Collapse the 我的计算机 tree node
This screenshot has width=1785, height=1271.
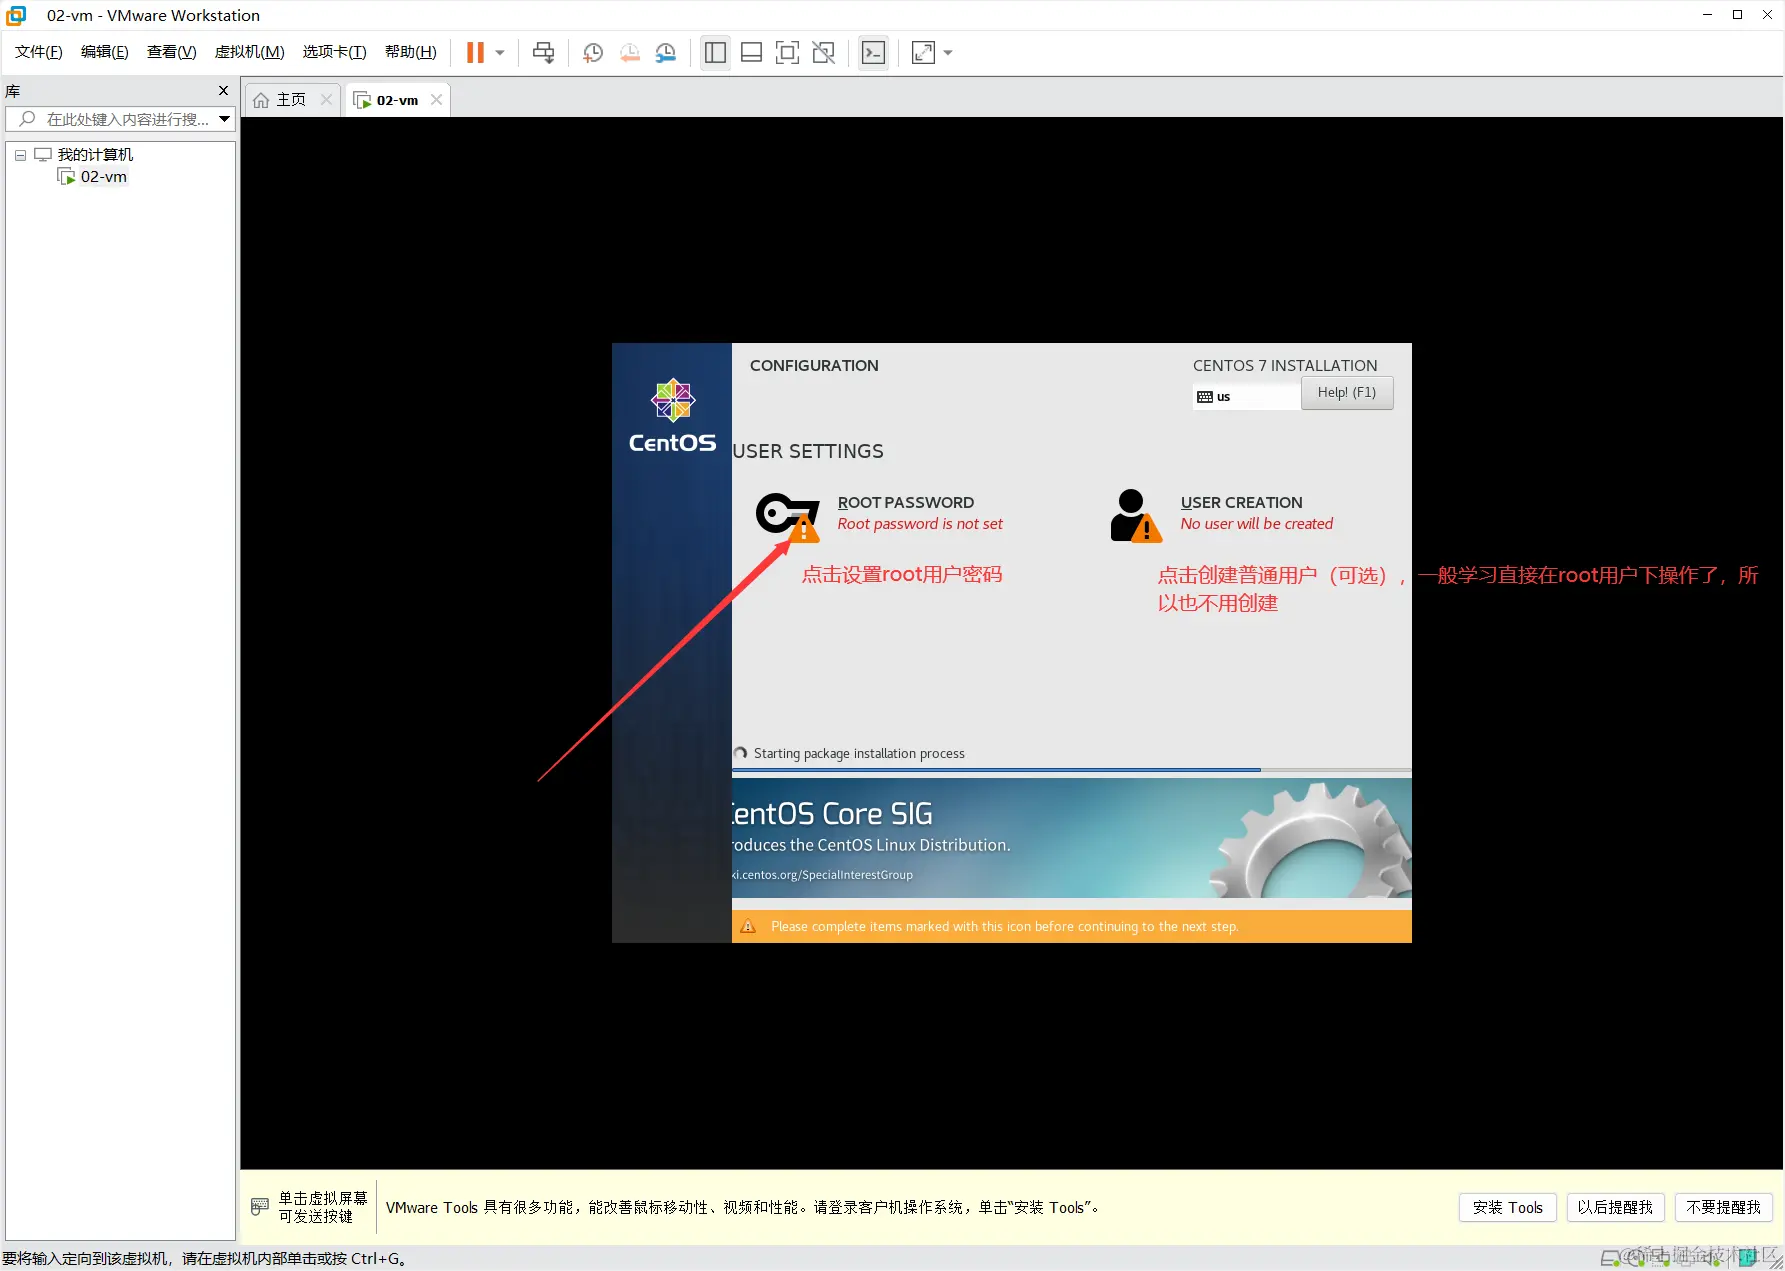click(20, 155)
